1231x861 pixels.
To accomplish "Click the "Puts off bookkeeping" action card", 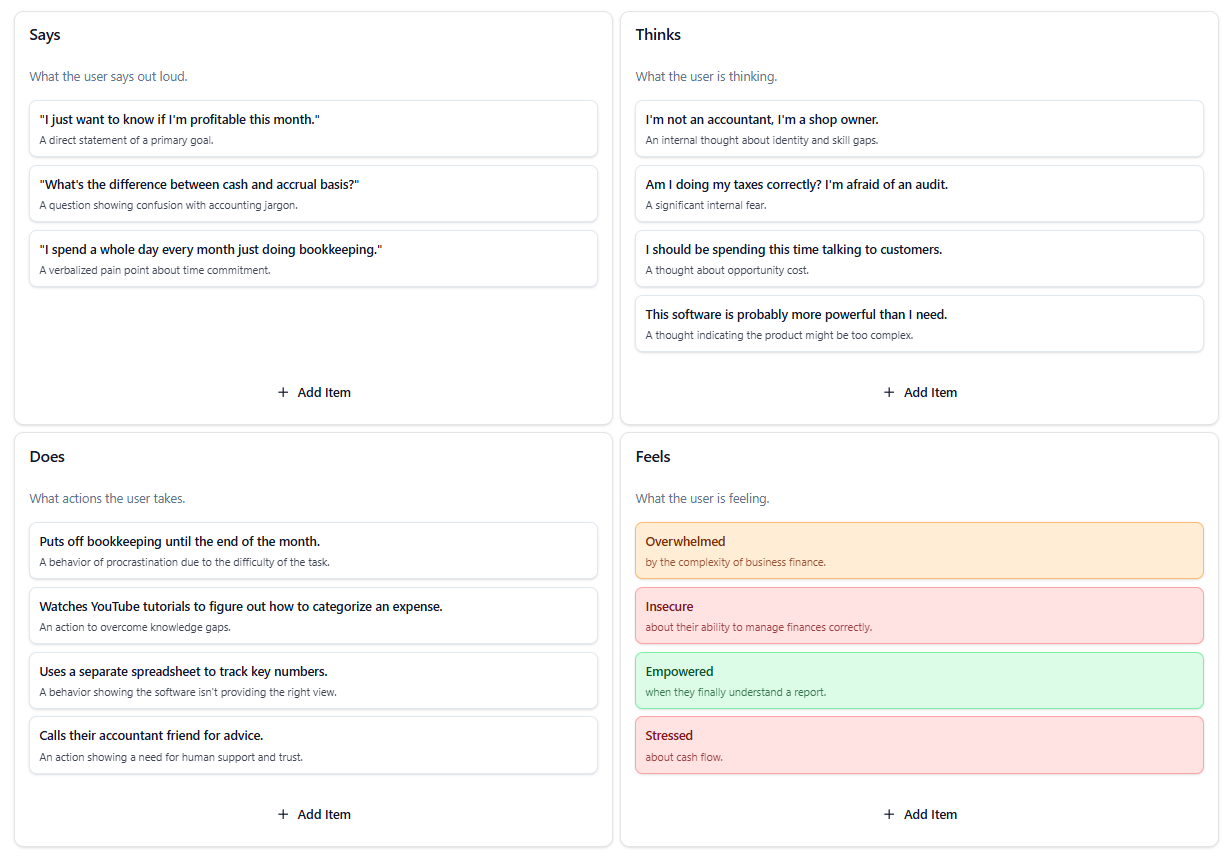I will click(313, 550).
